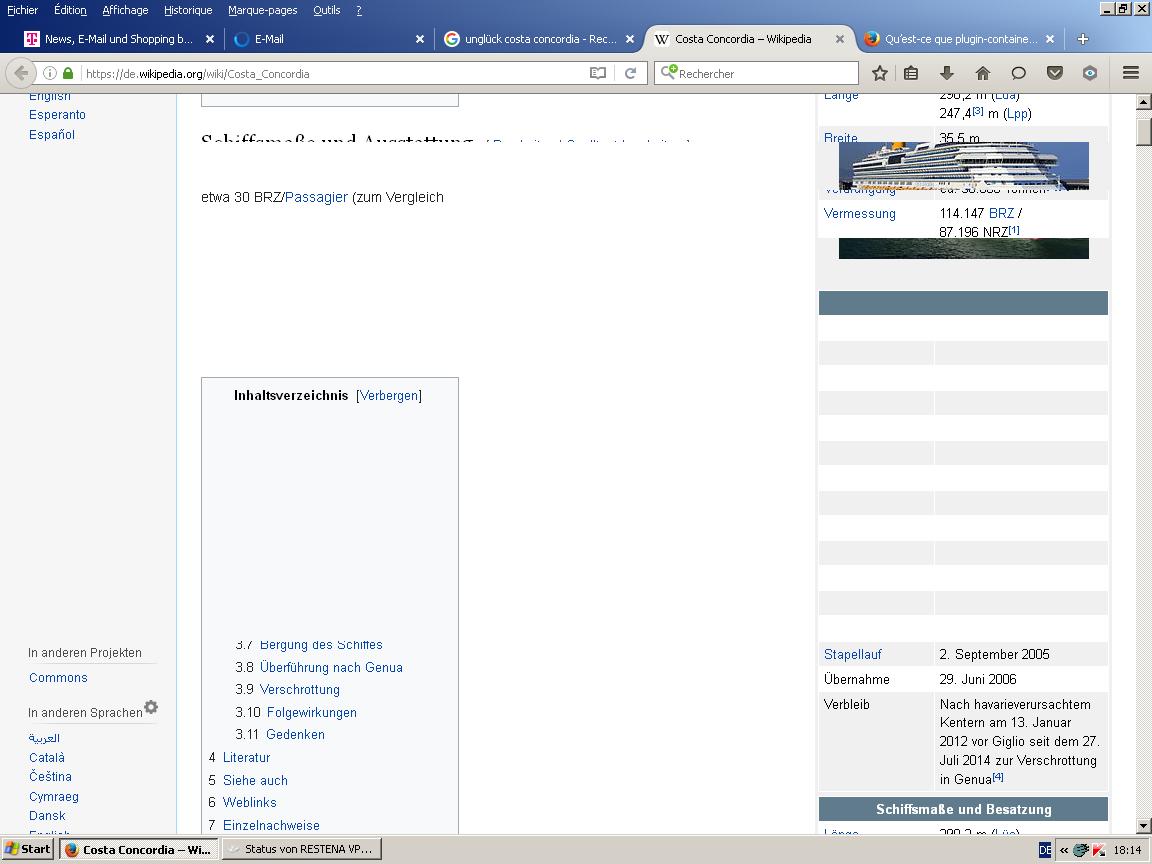Switch to unglück costa concordia Google tab

pyautogui.click(x=539, y=39)
